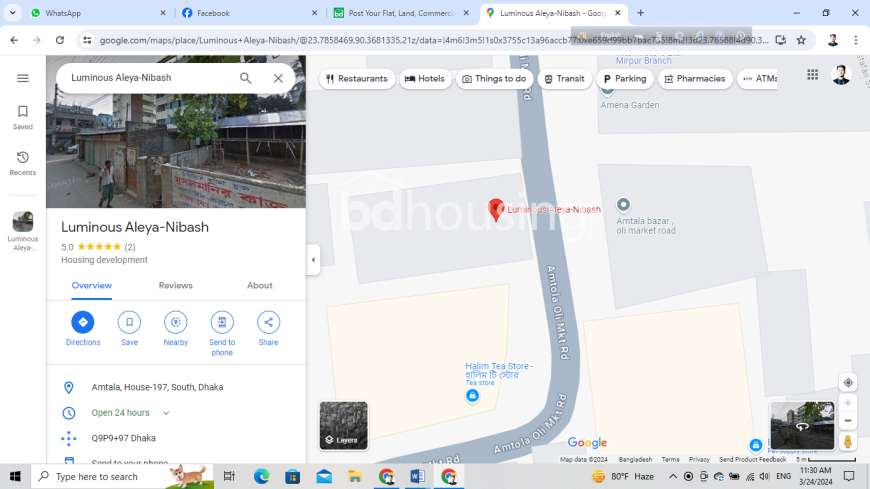Screen dimensions: 870x489
Task: Zoom in the map with plus
Action: pos(848,403)
